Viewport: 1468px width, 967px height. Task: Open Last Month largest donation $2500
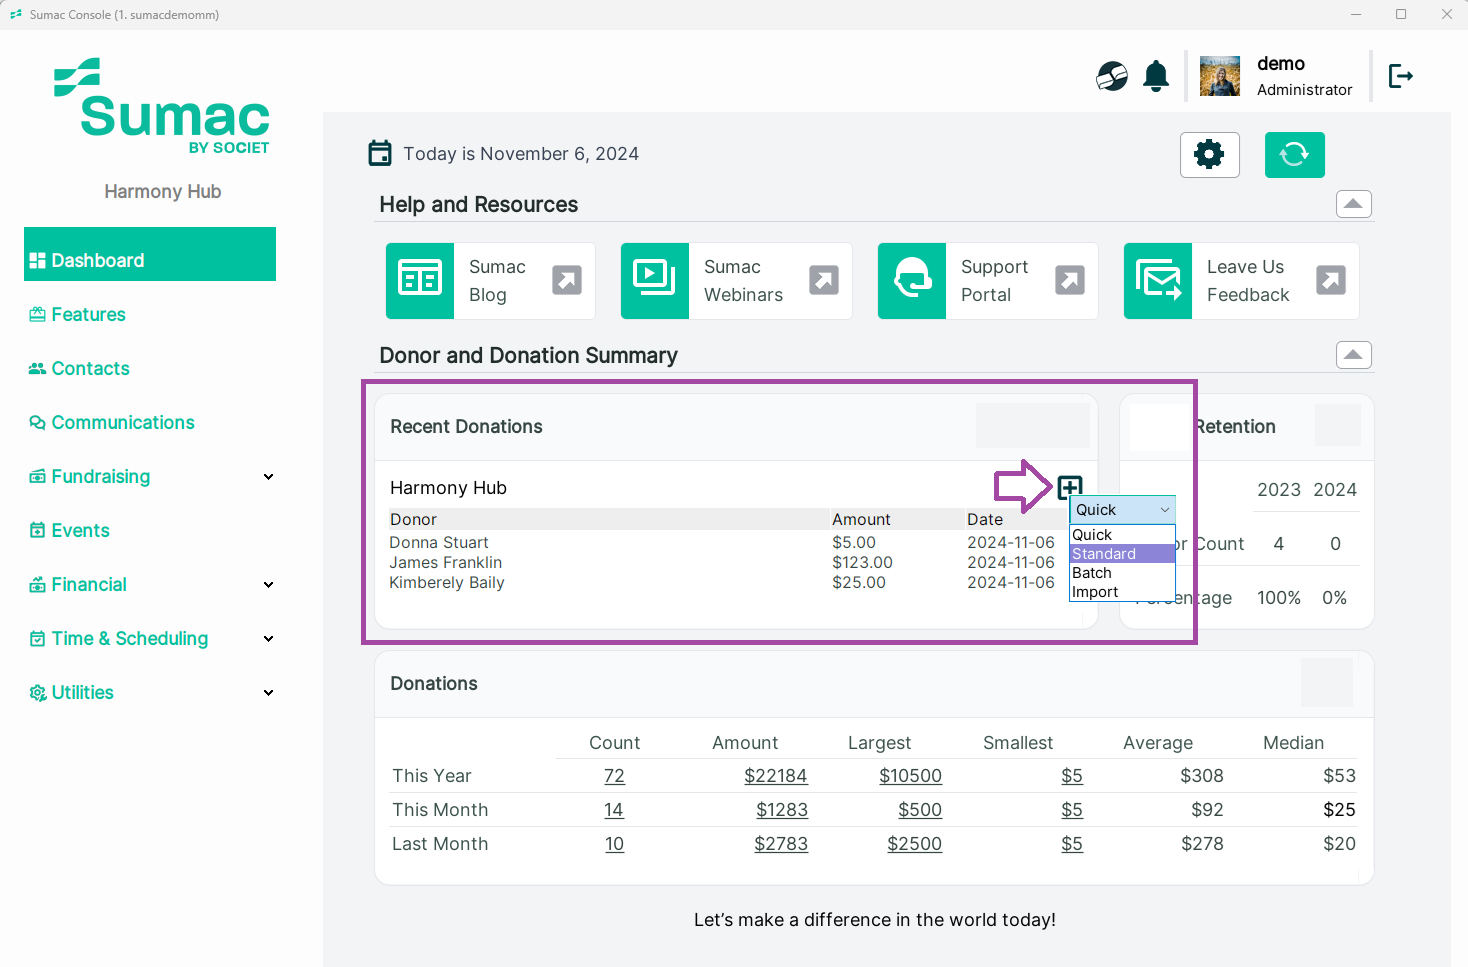(x=915, y=844)
